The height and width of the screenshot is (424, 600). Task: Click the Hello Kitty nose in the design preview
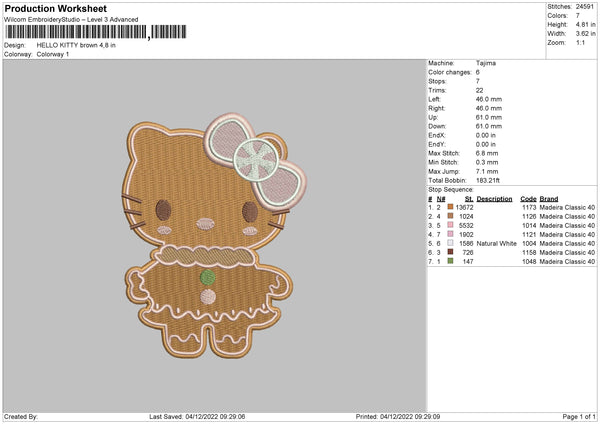pyautogui.click(x=204, y=222)
